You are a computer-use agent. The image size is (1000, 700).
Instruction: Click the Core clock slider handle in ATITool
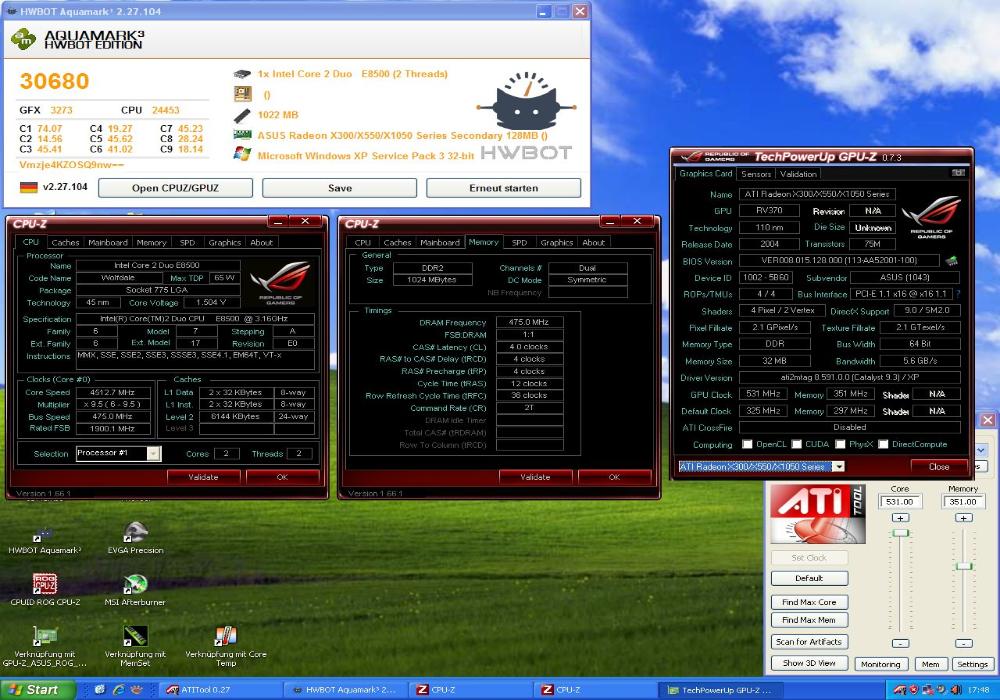(900, 532)
